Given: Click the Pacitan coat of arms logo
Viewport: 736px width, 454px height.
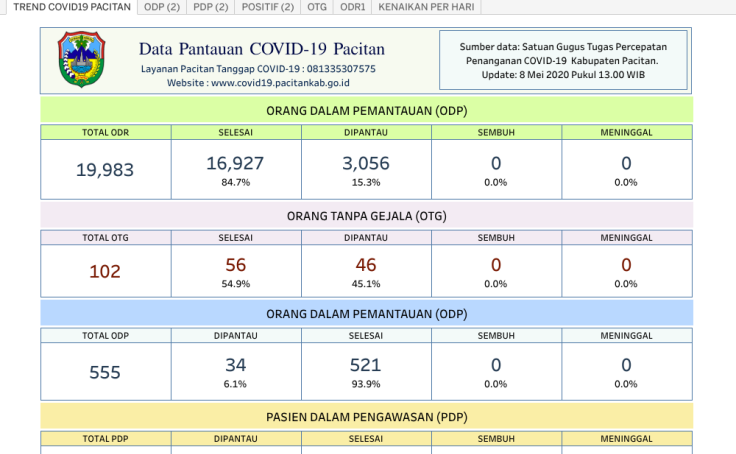Looking at the screenshot, I should [80, 60].
